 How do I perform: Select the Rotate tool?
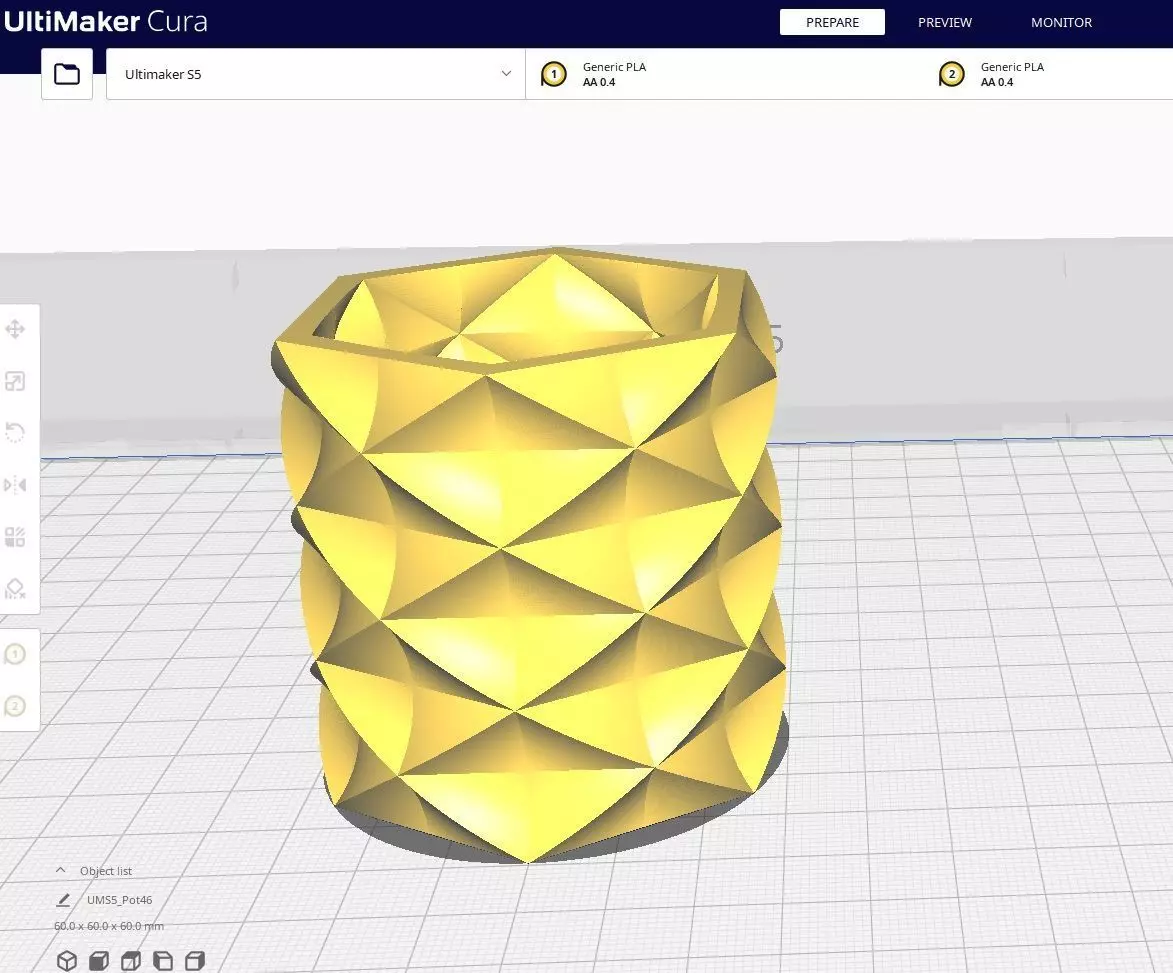point(15,433)
